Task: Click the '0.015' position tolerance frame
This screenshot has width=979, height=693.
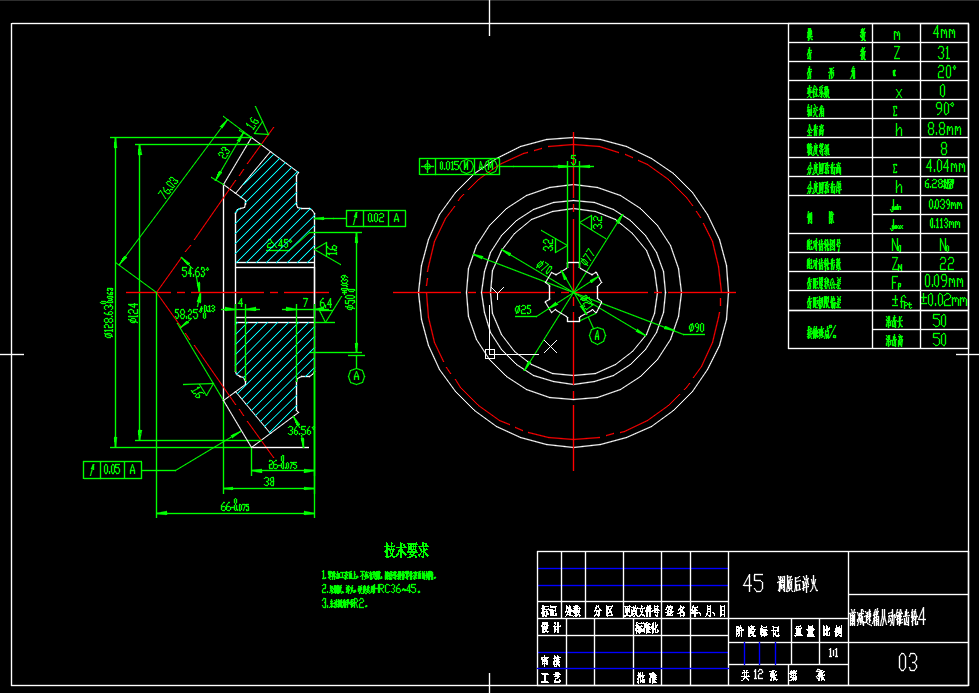Action: click(459, 166)
